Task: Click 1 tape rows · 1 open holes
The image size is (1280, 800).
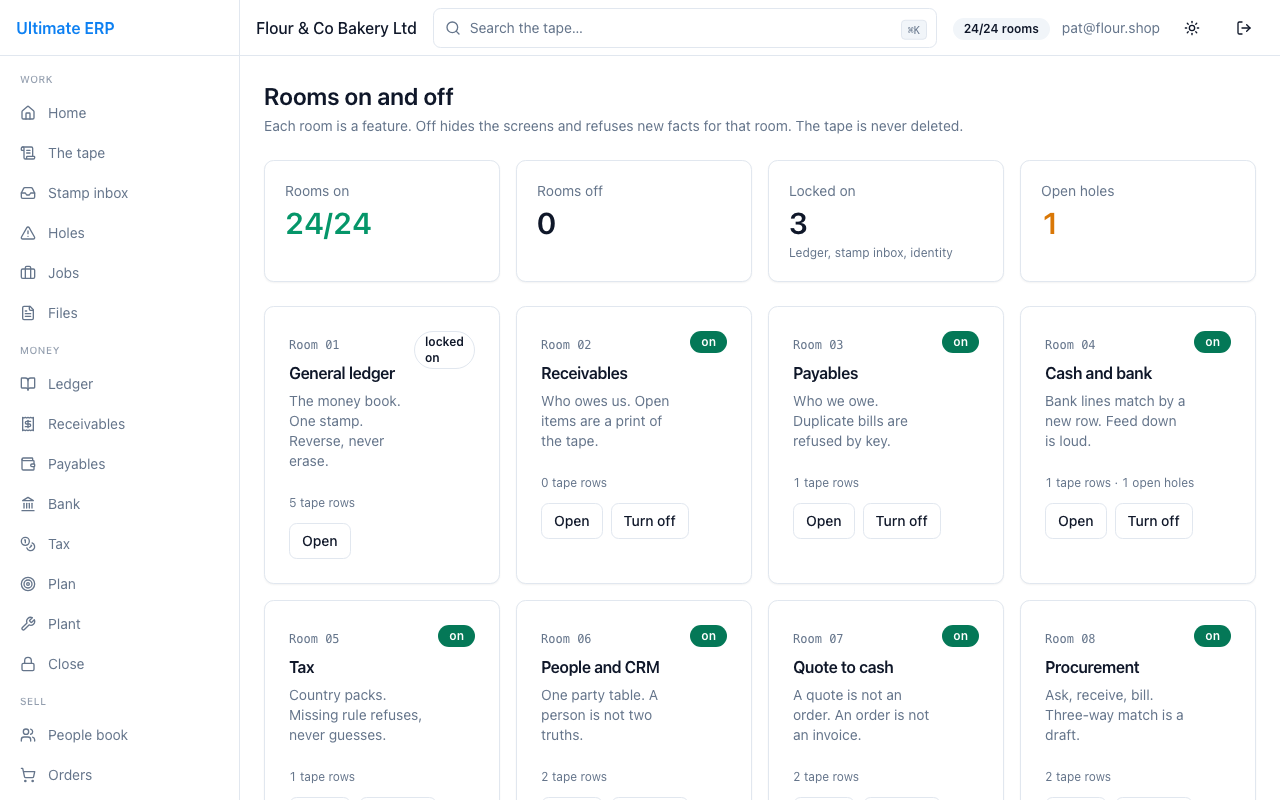Action: click(1119, 483)
